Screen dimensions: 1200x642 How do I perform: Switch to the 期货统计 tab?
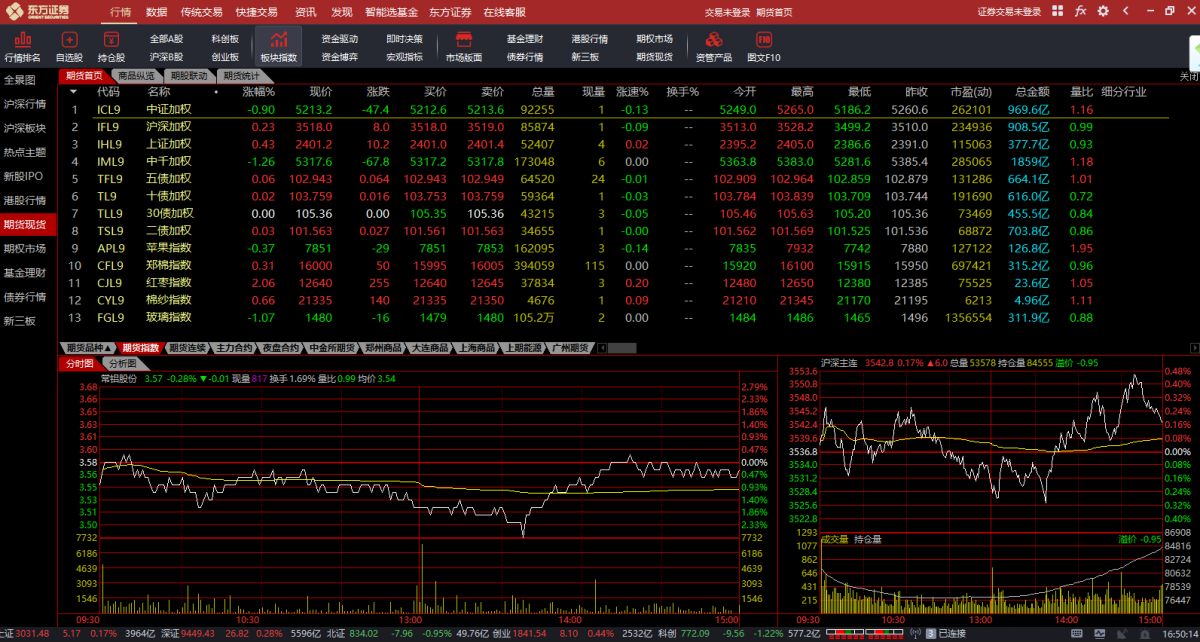241,76
